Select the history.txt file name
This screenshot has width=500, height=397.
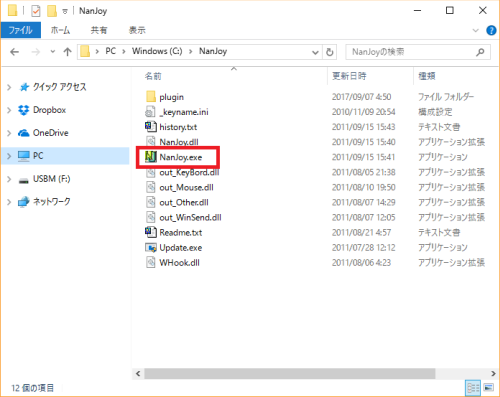(178, 127)
